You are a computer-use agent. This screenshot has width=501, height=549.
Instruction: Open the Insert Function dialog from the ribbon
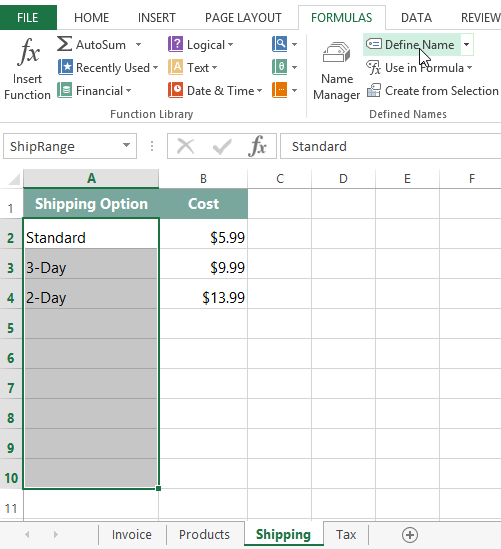[27, 68]
